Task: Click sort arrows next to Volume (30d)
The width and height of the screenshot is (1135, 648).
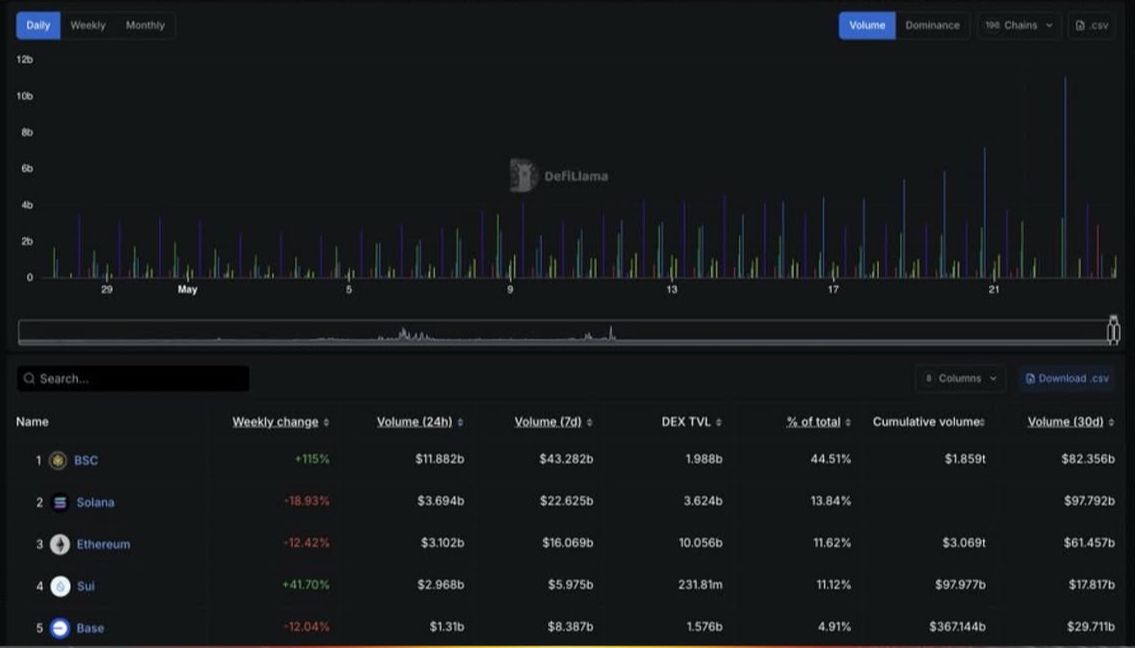Action: pyautogui.click(x=1111, y=422)
